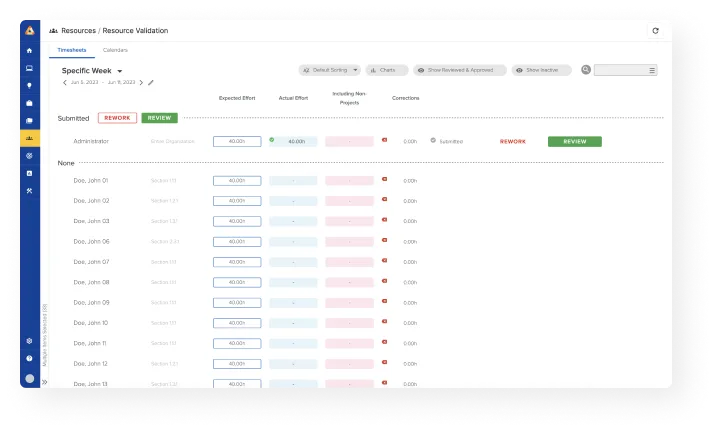Expand the sidebar with double chevron
The width and height of the screenshot is (716, 432).
pyautogui.click(x=44, y=382)
